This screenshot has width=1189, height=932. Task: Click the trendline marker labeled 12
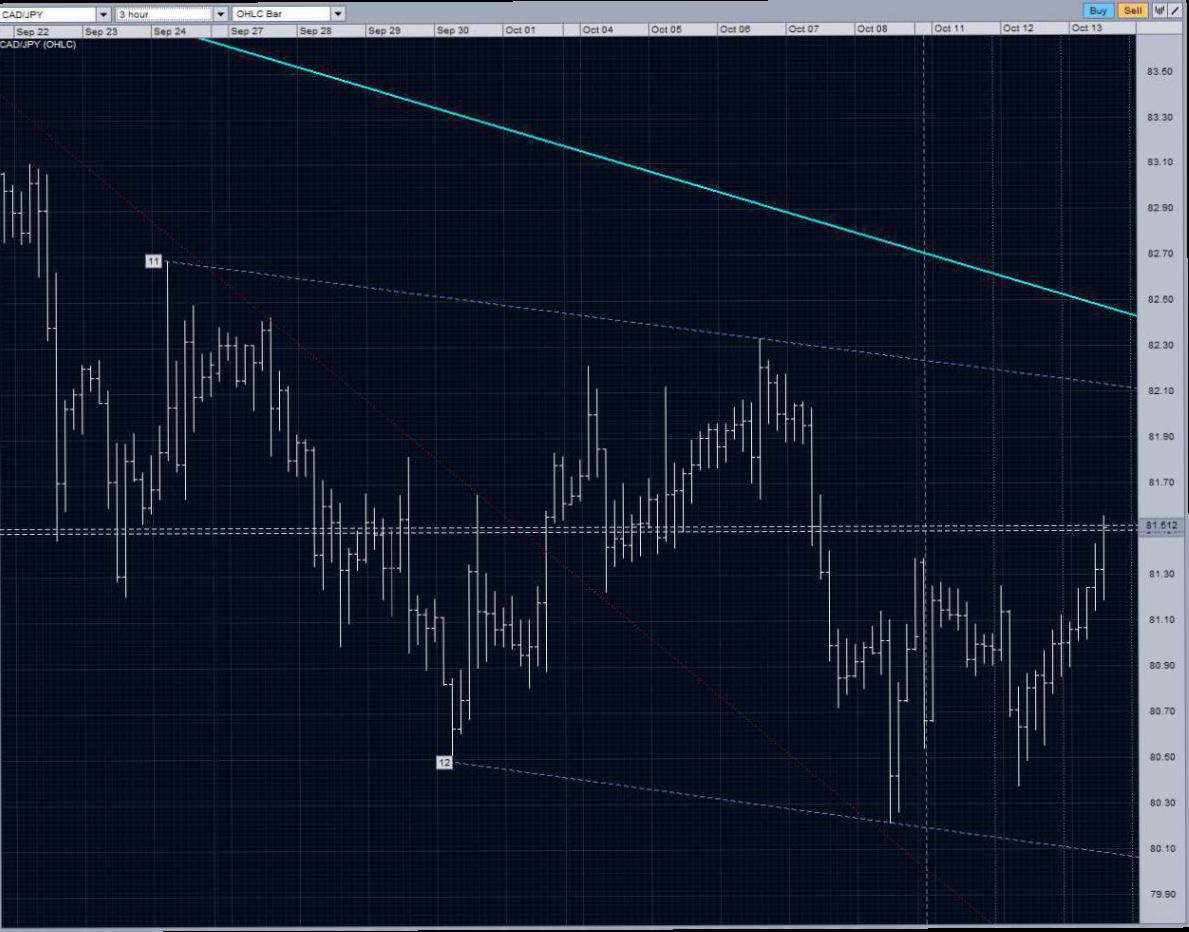(x=444, y=762)
